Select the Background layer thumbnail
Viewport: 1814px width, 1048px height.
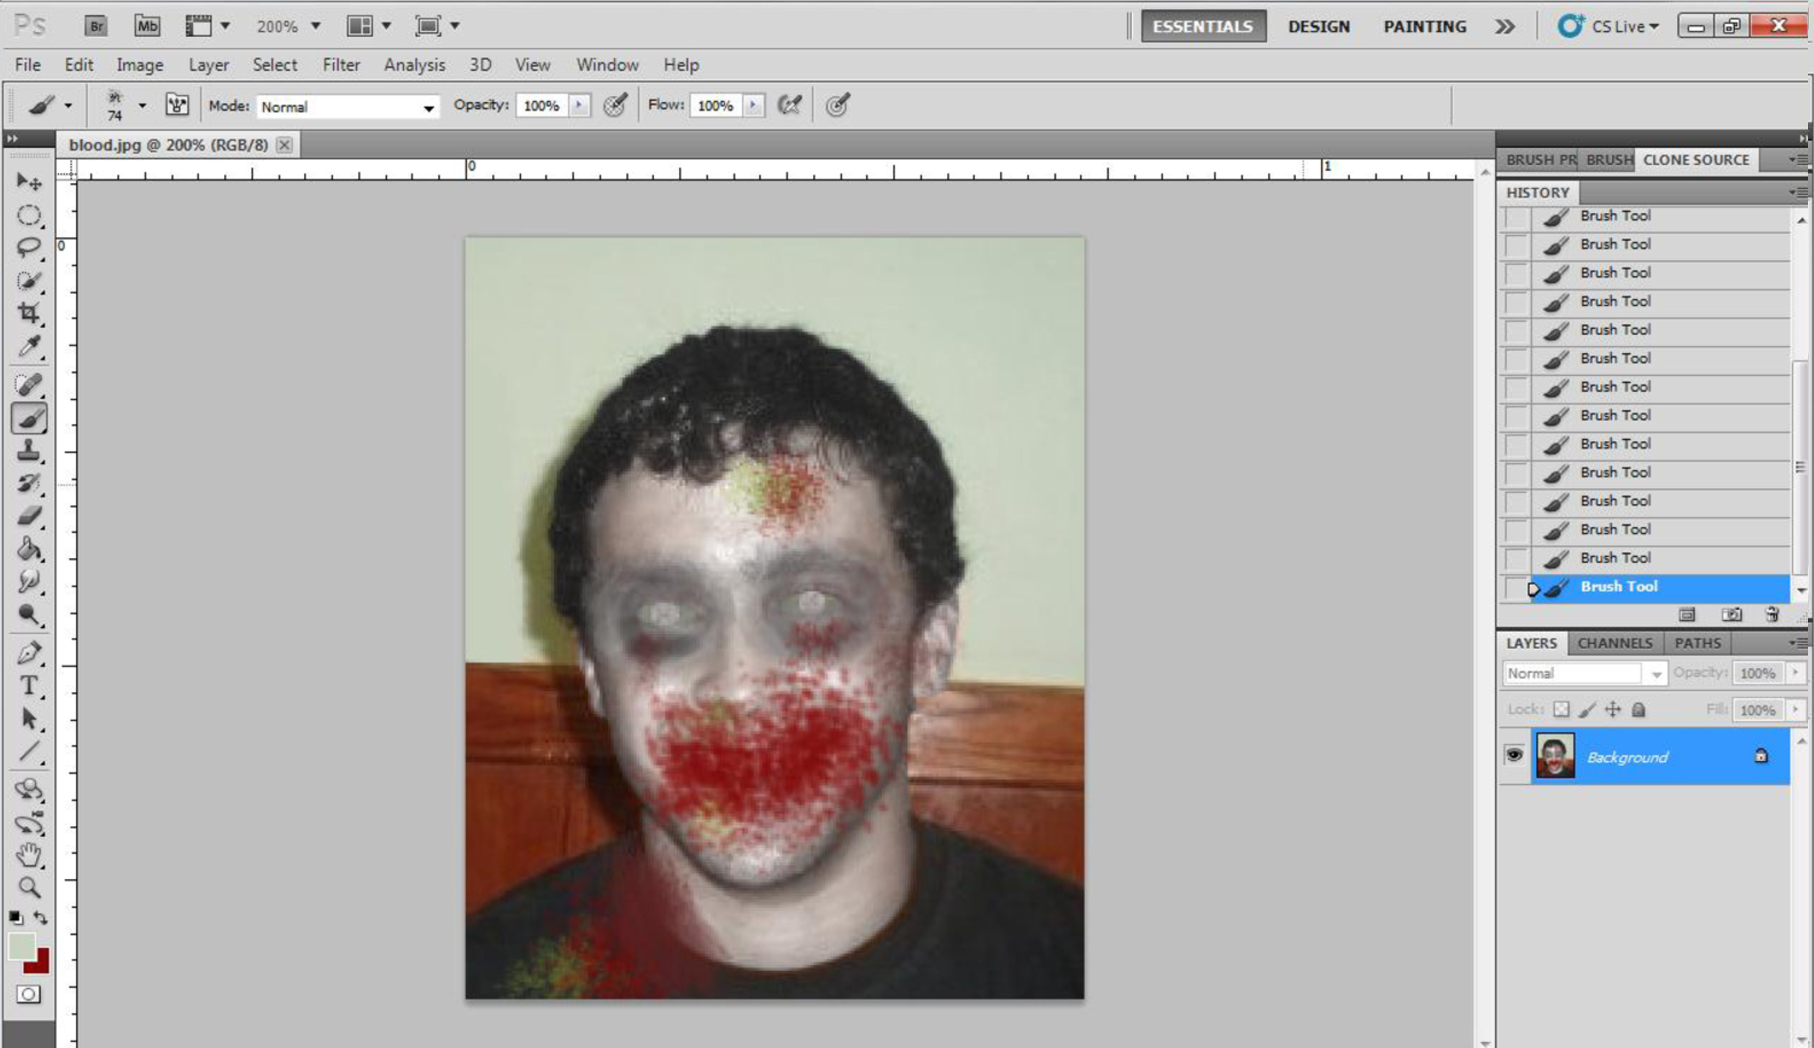1555,756
